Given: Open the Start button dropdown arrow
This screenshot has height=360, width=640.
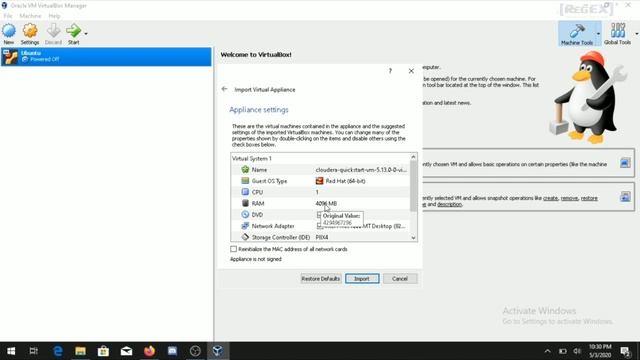Looking at the screenshot, I should pos(86,34).
